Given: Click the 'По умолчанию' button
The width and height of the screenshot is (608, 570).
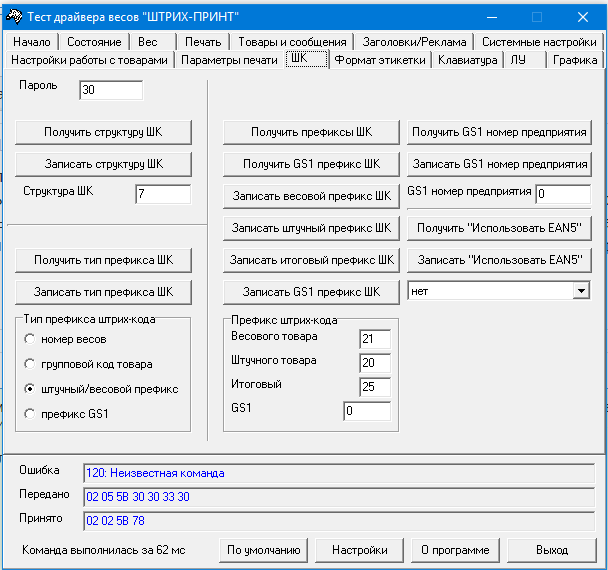Looking at the screenshot, I should coord(263,550).
